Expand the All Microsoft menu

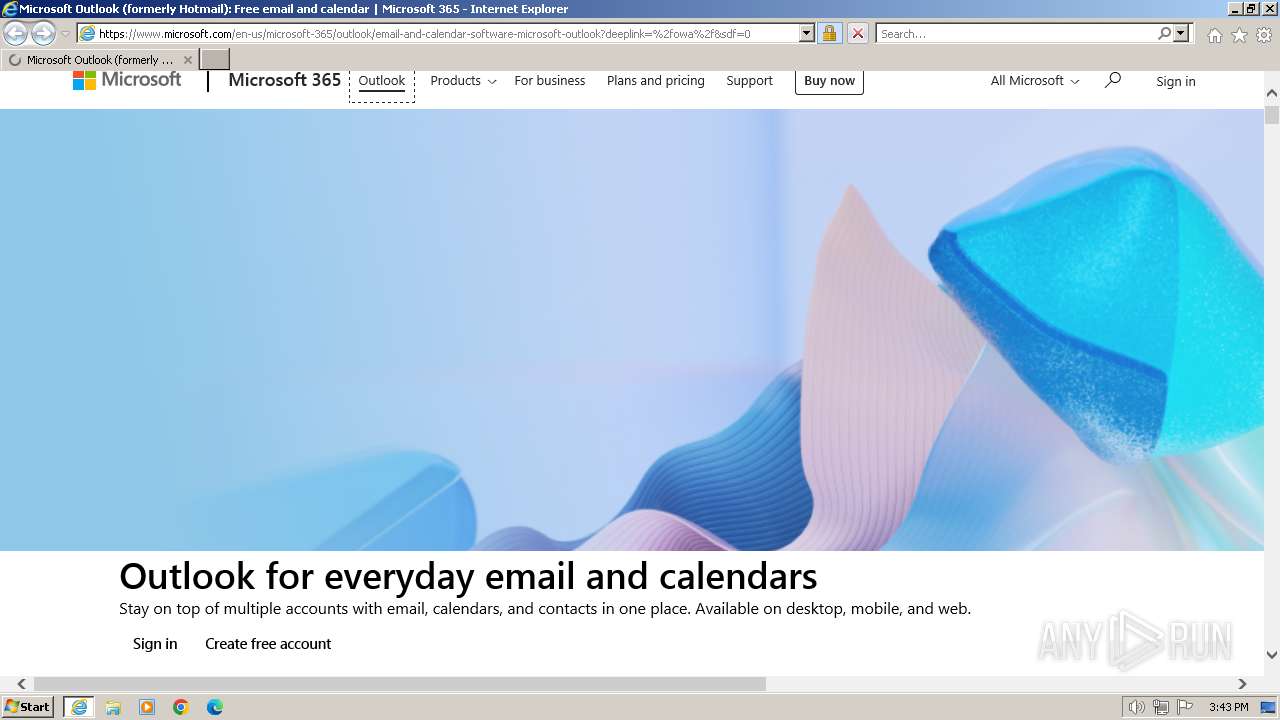pyautogui.click(x=1035, y=81)
